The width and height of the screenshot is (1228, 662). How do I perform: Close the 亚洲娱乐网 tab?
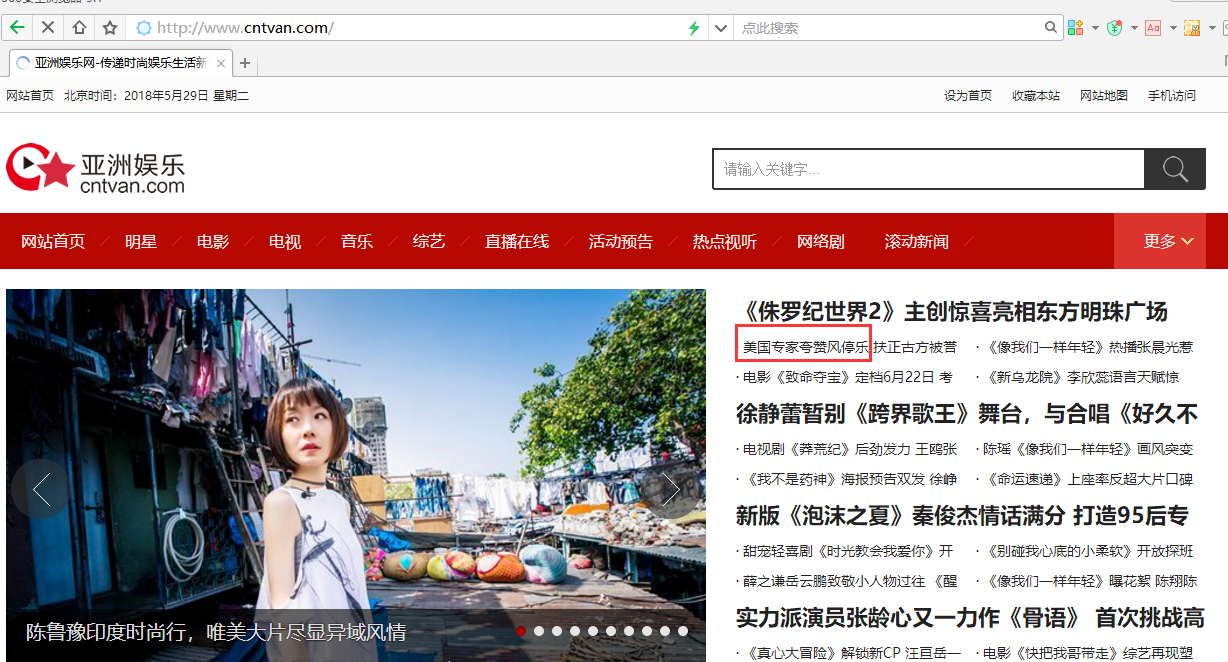[x=221, y=63]
